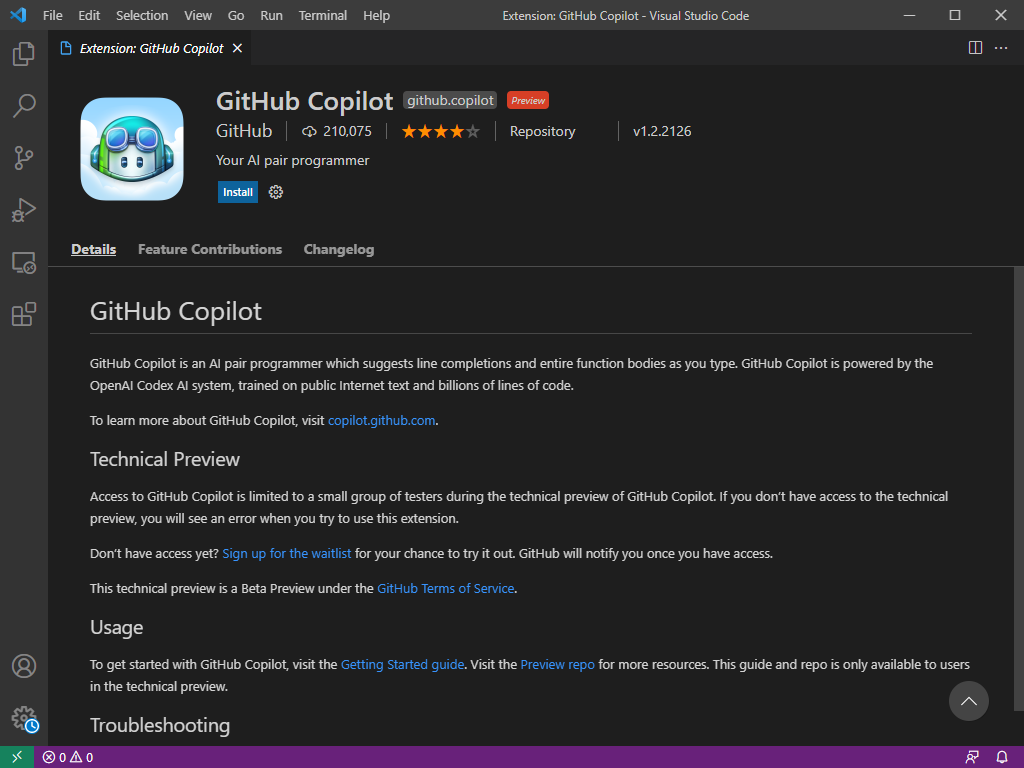Image resolution: width=1024 pixels, height=768 pixels.
Task: Open the Getting Started guide link
Action: (x=402, y=665)
